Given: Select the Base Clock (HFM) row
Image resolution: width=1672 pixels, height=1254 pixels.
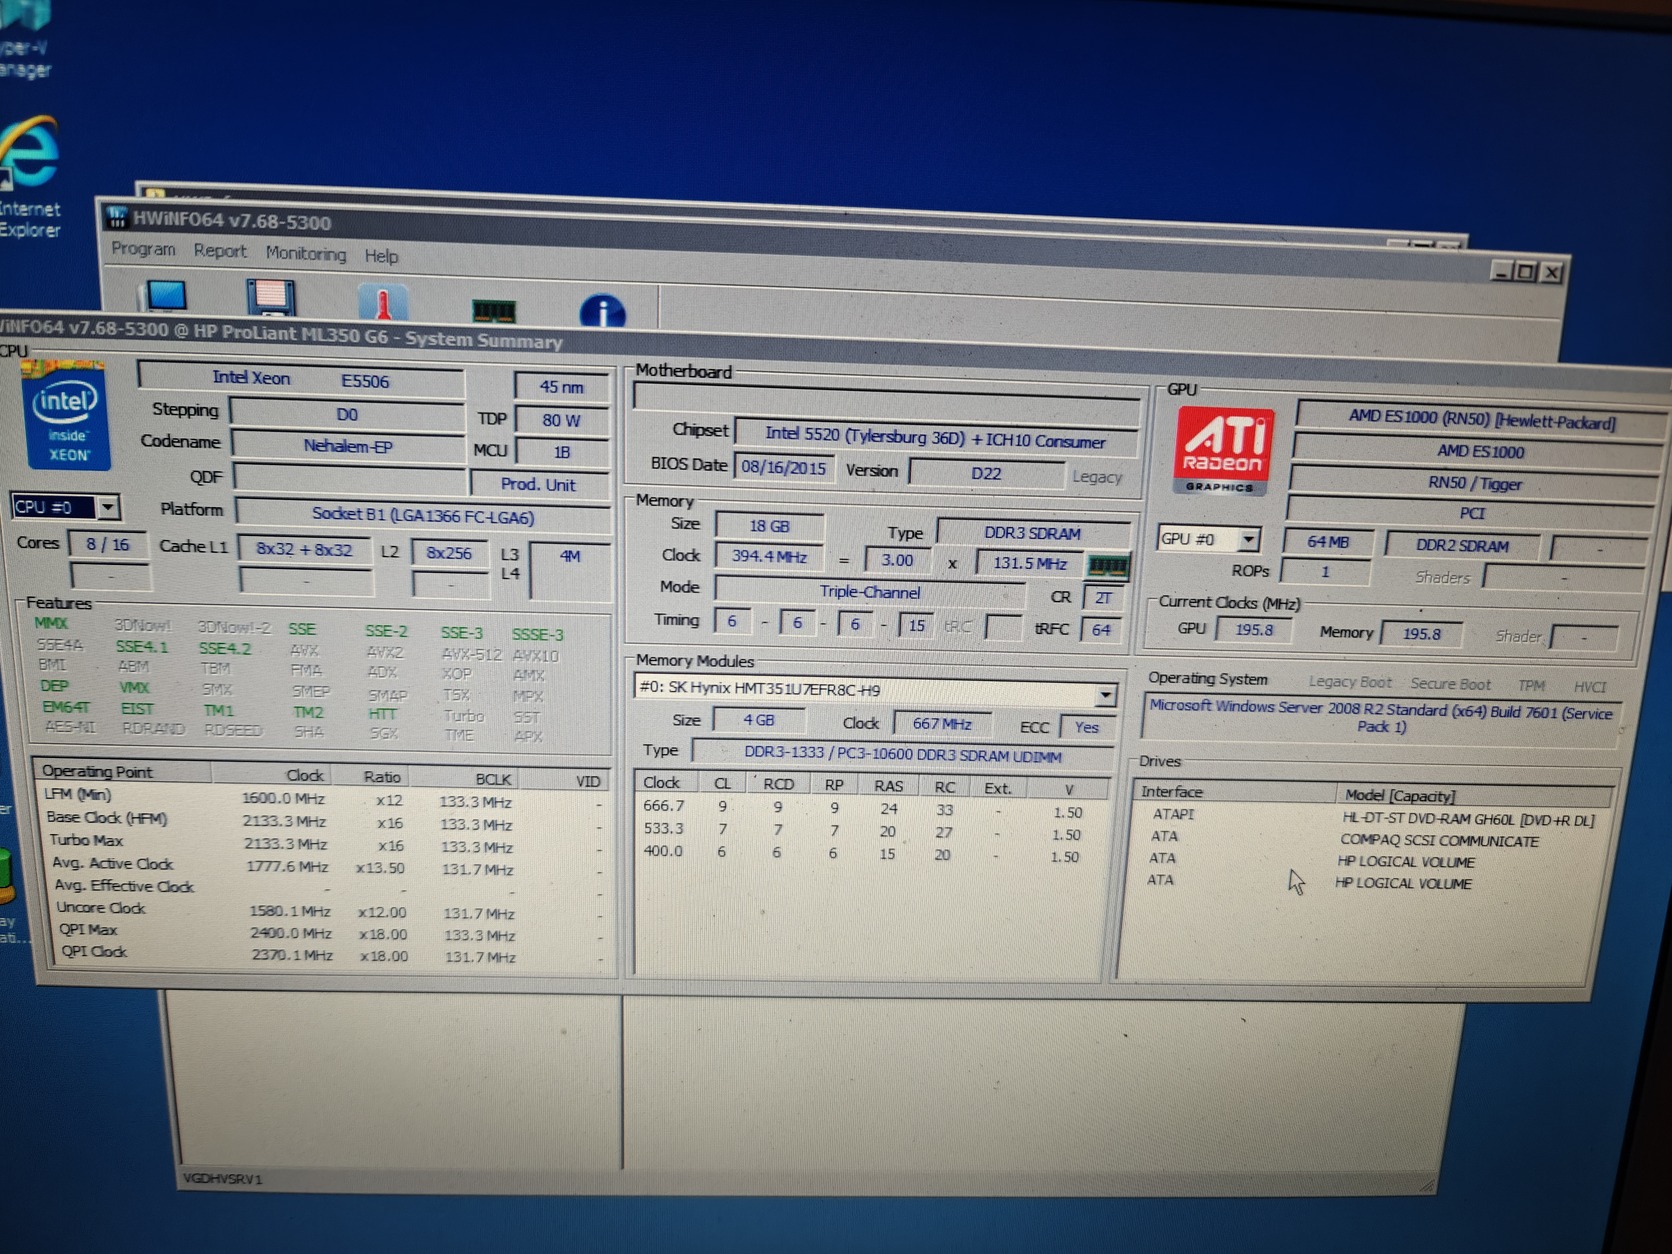Looking at the screenshot, I should click(324, 821).
